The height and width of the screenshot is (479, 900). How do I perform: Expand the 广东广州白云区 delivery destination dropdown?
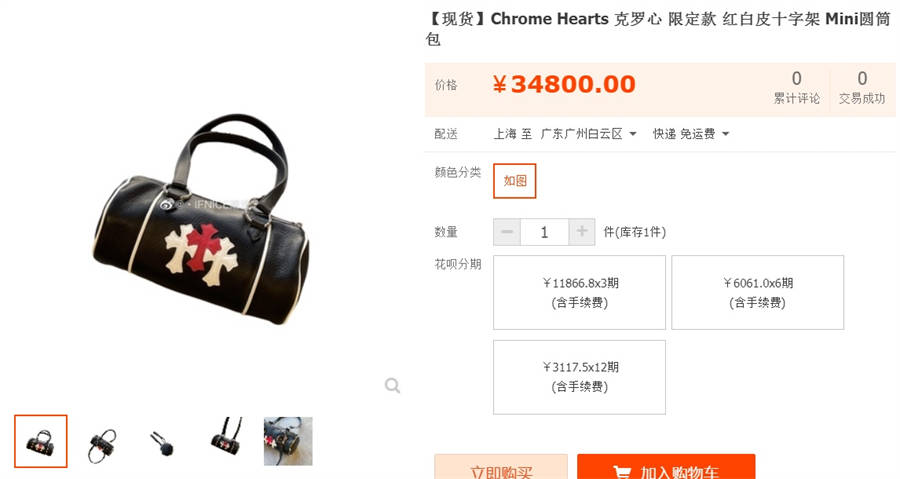[589, 134]
